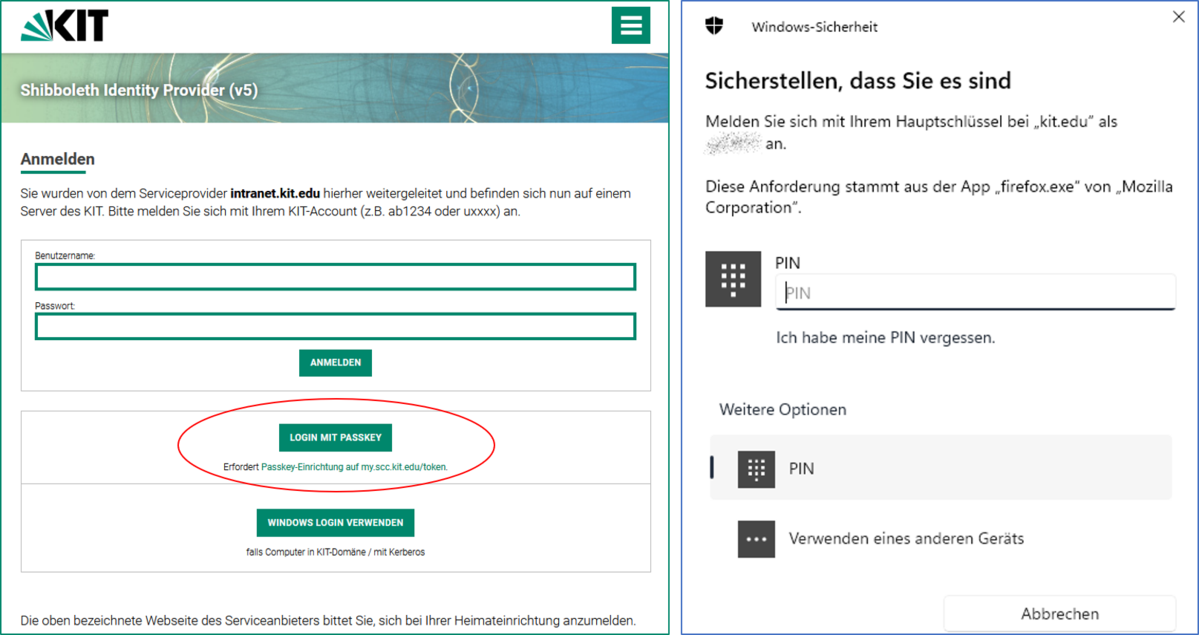Choose WINDOWS LOGIN VERWENDEN
The image size is (1199, 635).
pyautogui.click(x=335, y=522)
